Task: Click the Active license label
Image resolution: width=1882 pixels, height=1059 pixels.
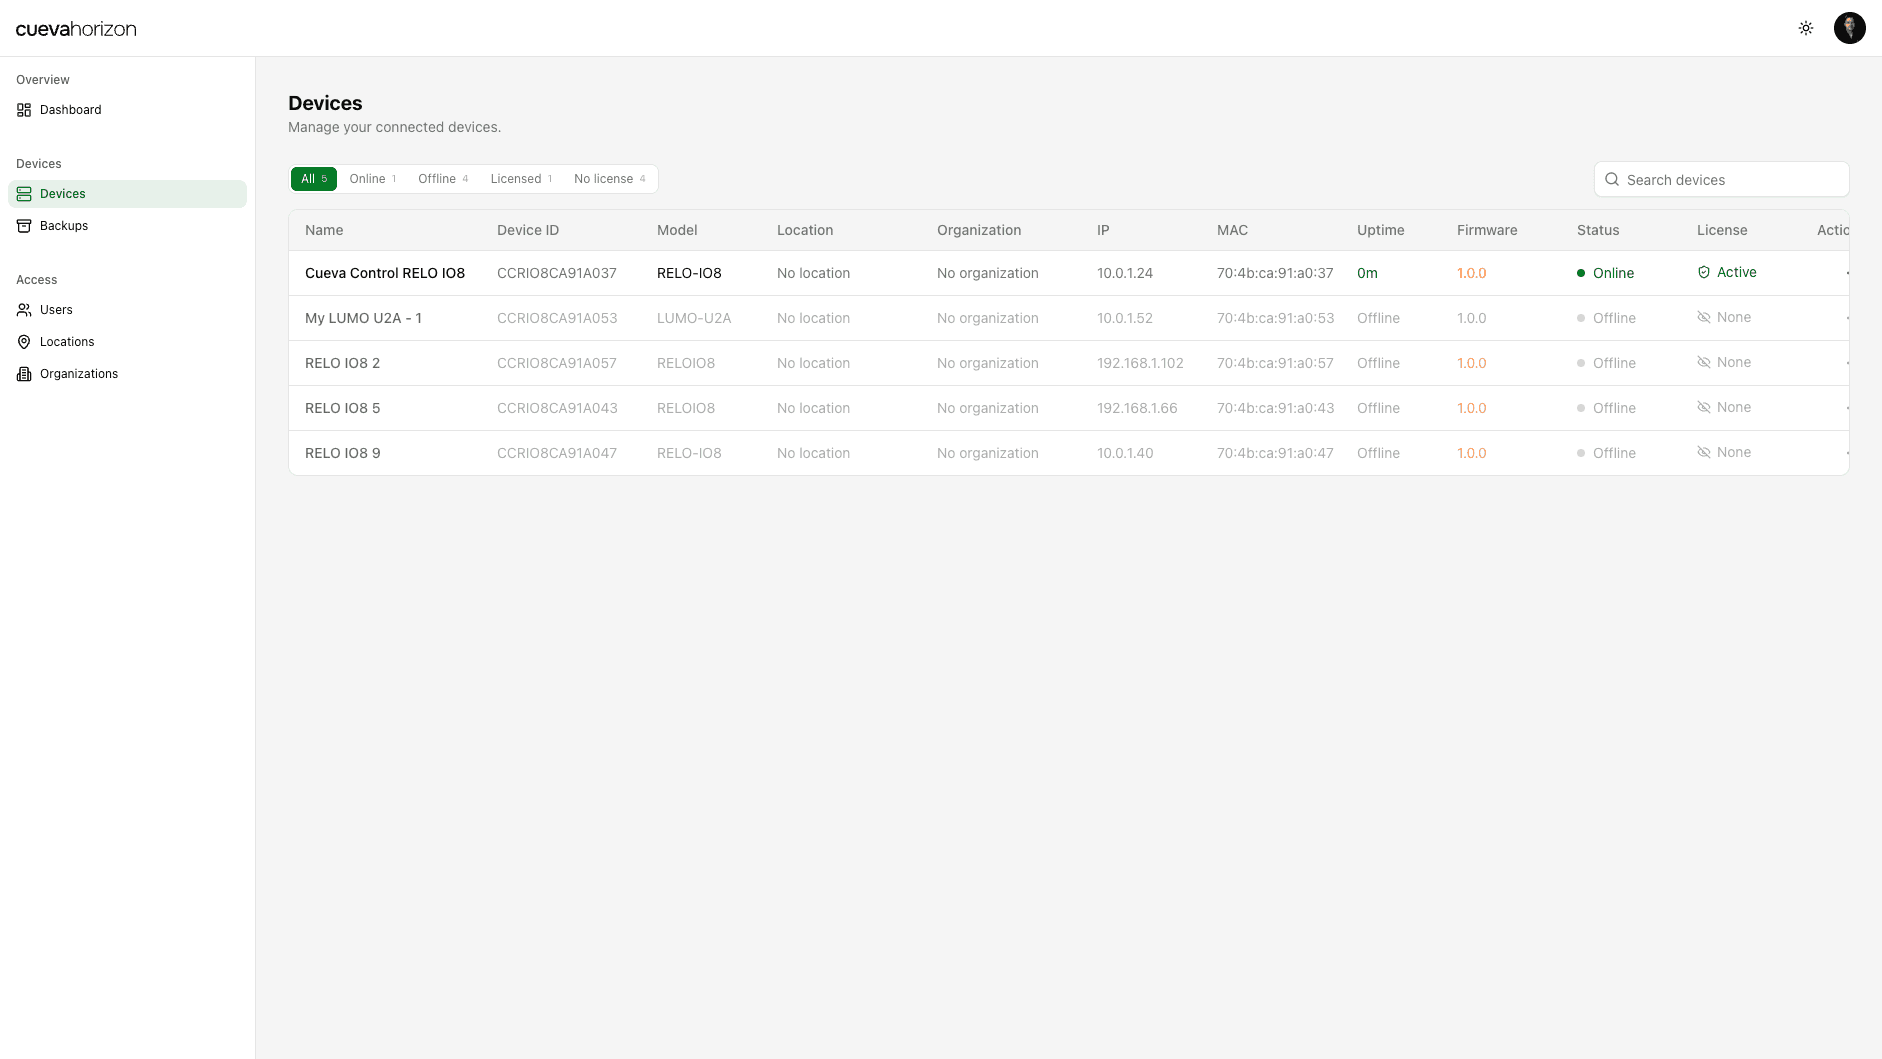Action: [x=1736, y=272]
